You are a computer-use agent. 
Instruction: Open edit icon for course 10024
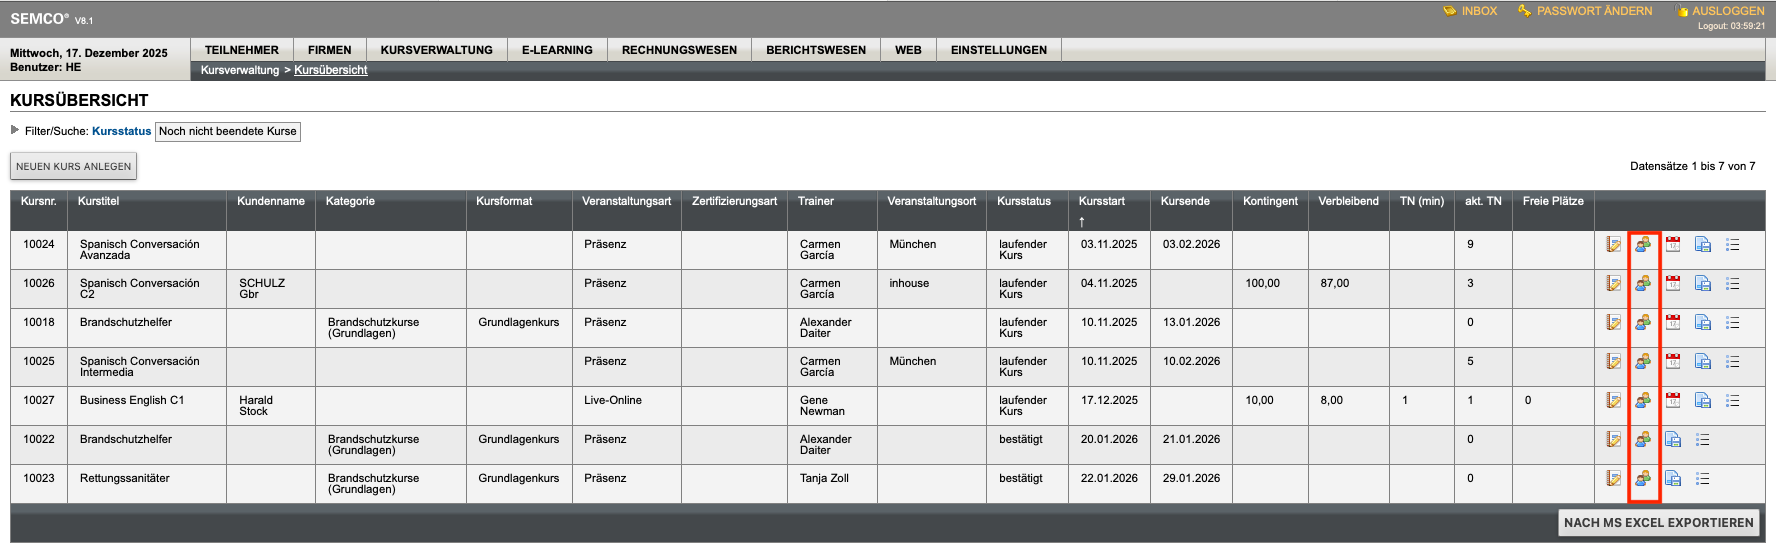(x=1613, y=245)
